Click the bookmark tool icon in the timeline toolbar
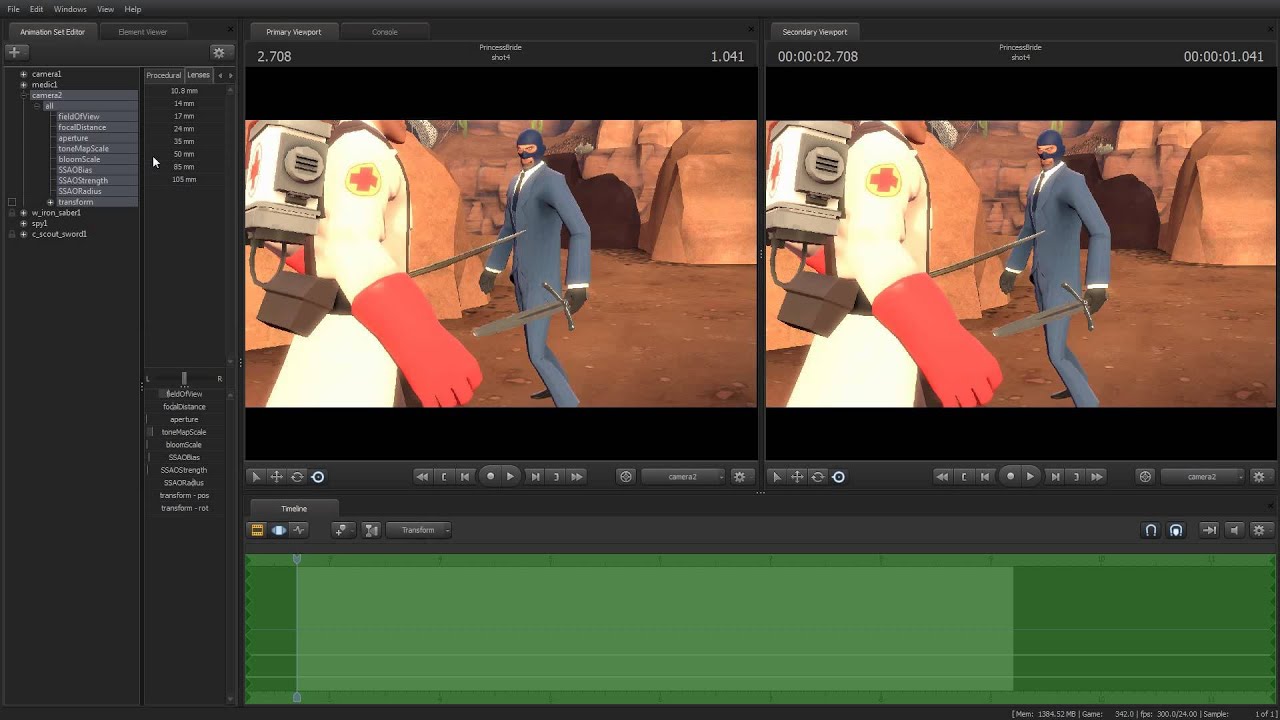The width and height of the screenshot is (1280, 720). [342, 530]
